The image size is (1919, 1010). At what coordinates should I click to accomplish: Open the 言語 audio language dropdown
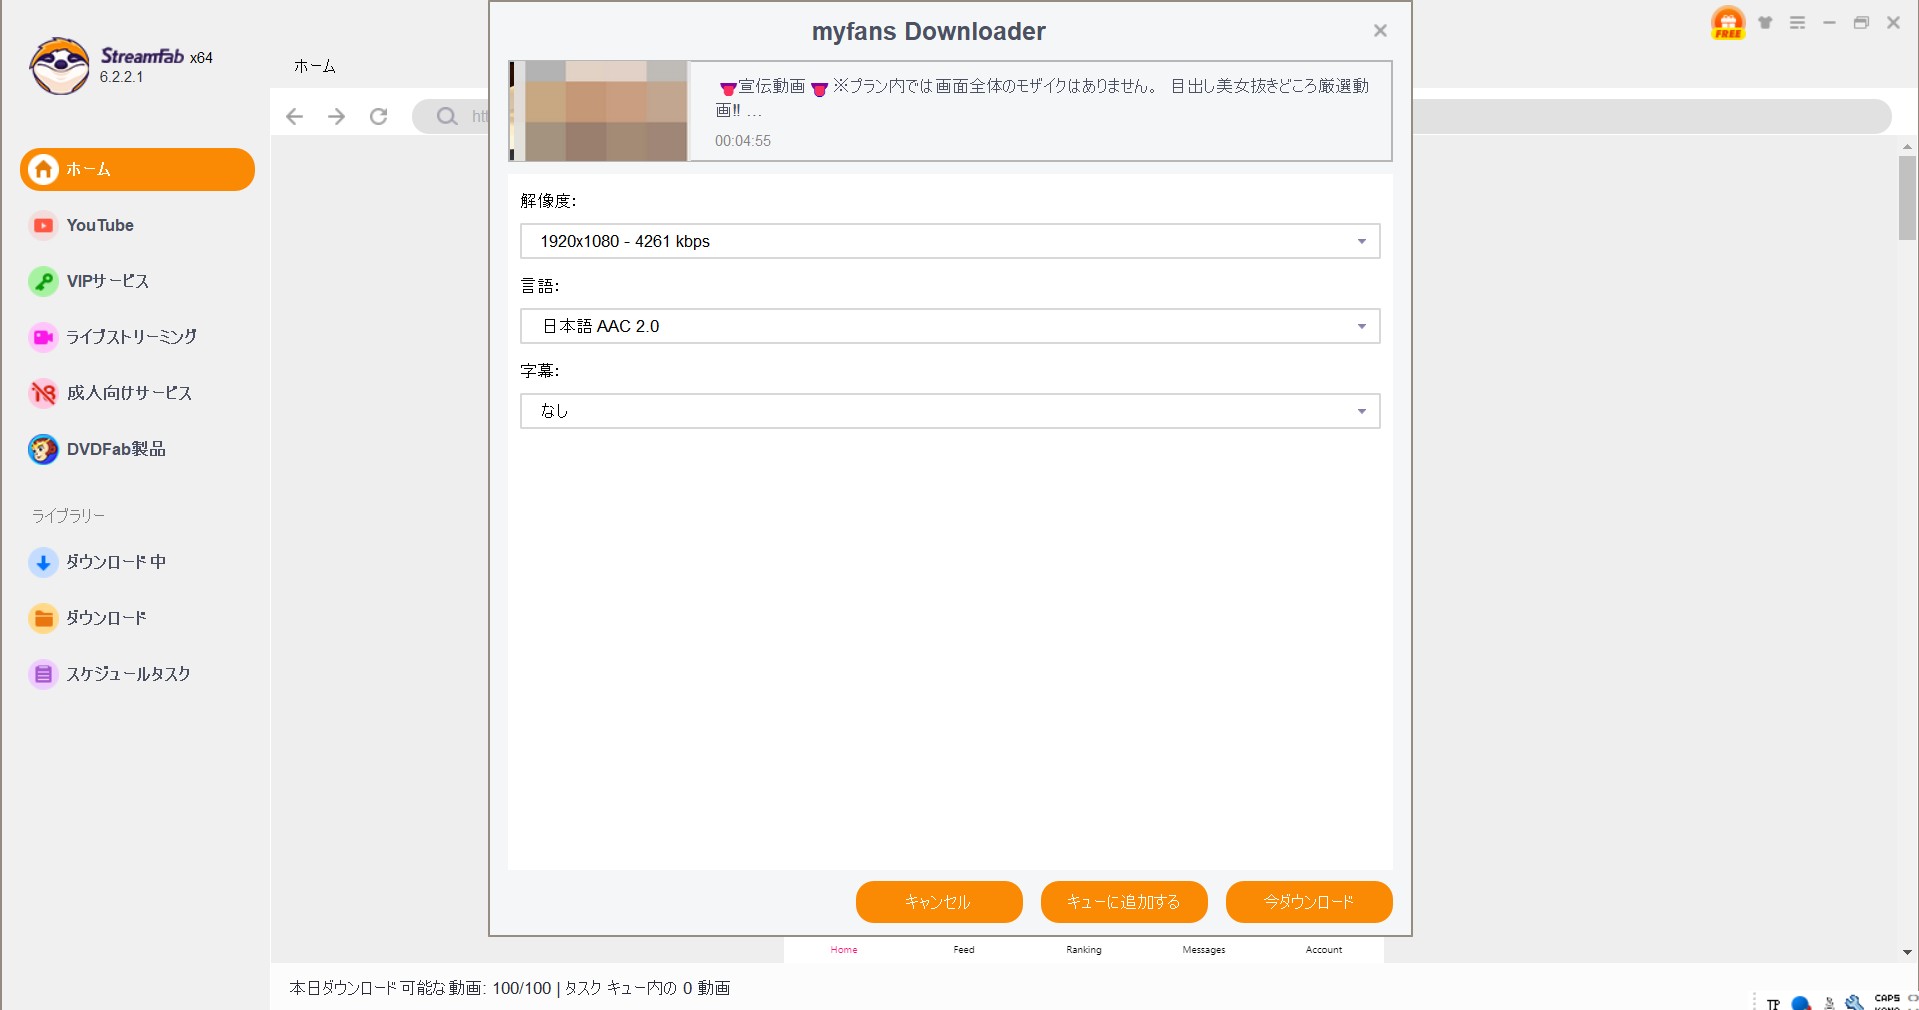point(950,326)
